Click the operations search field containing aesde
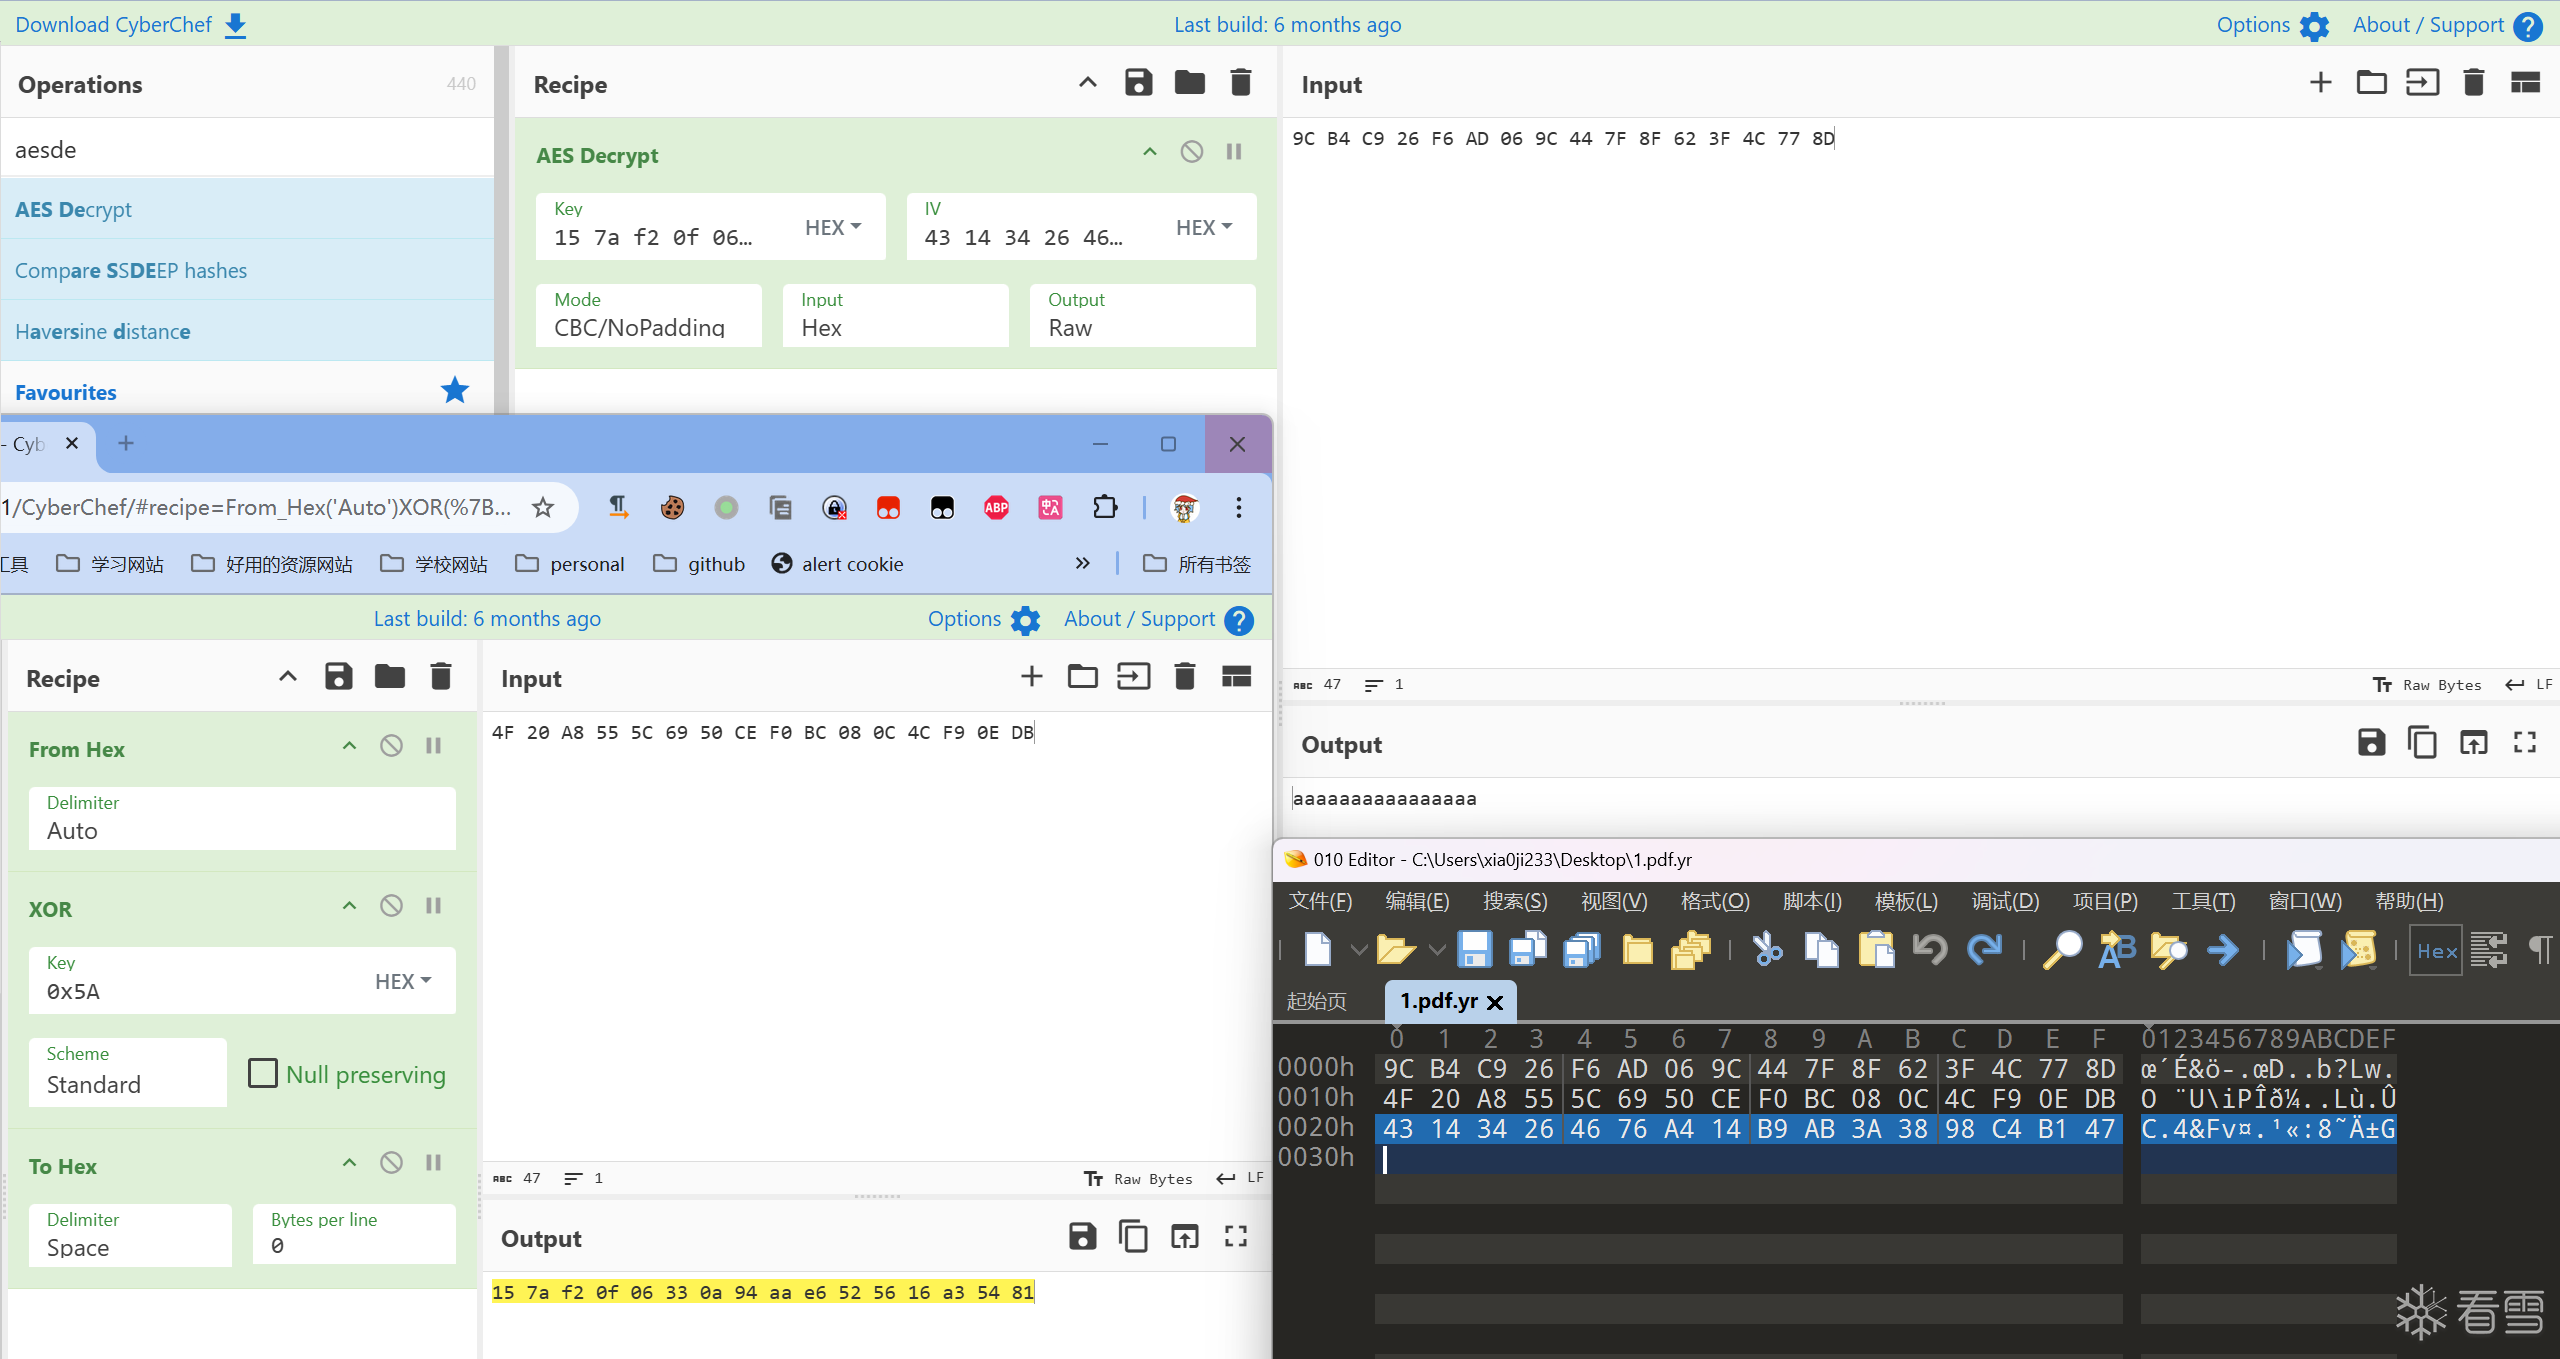 [247, 150]
